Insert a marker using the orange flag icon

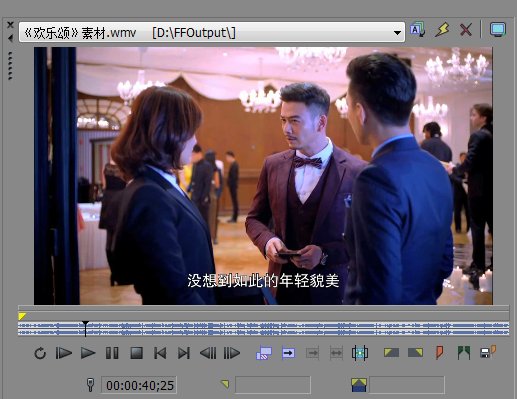tap(440, 353)
